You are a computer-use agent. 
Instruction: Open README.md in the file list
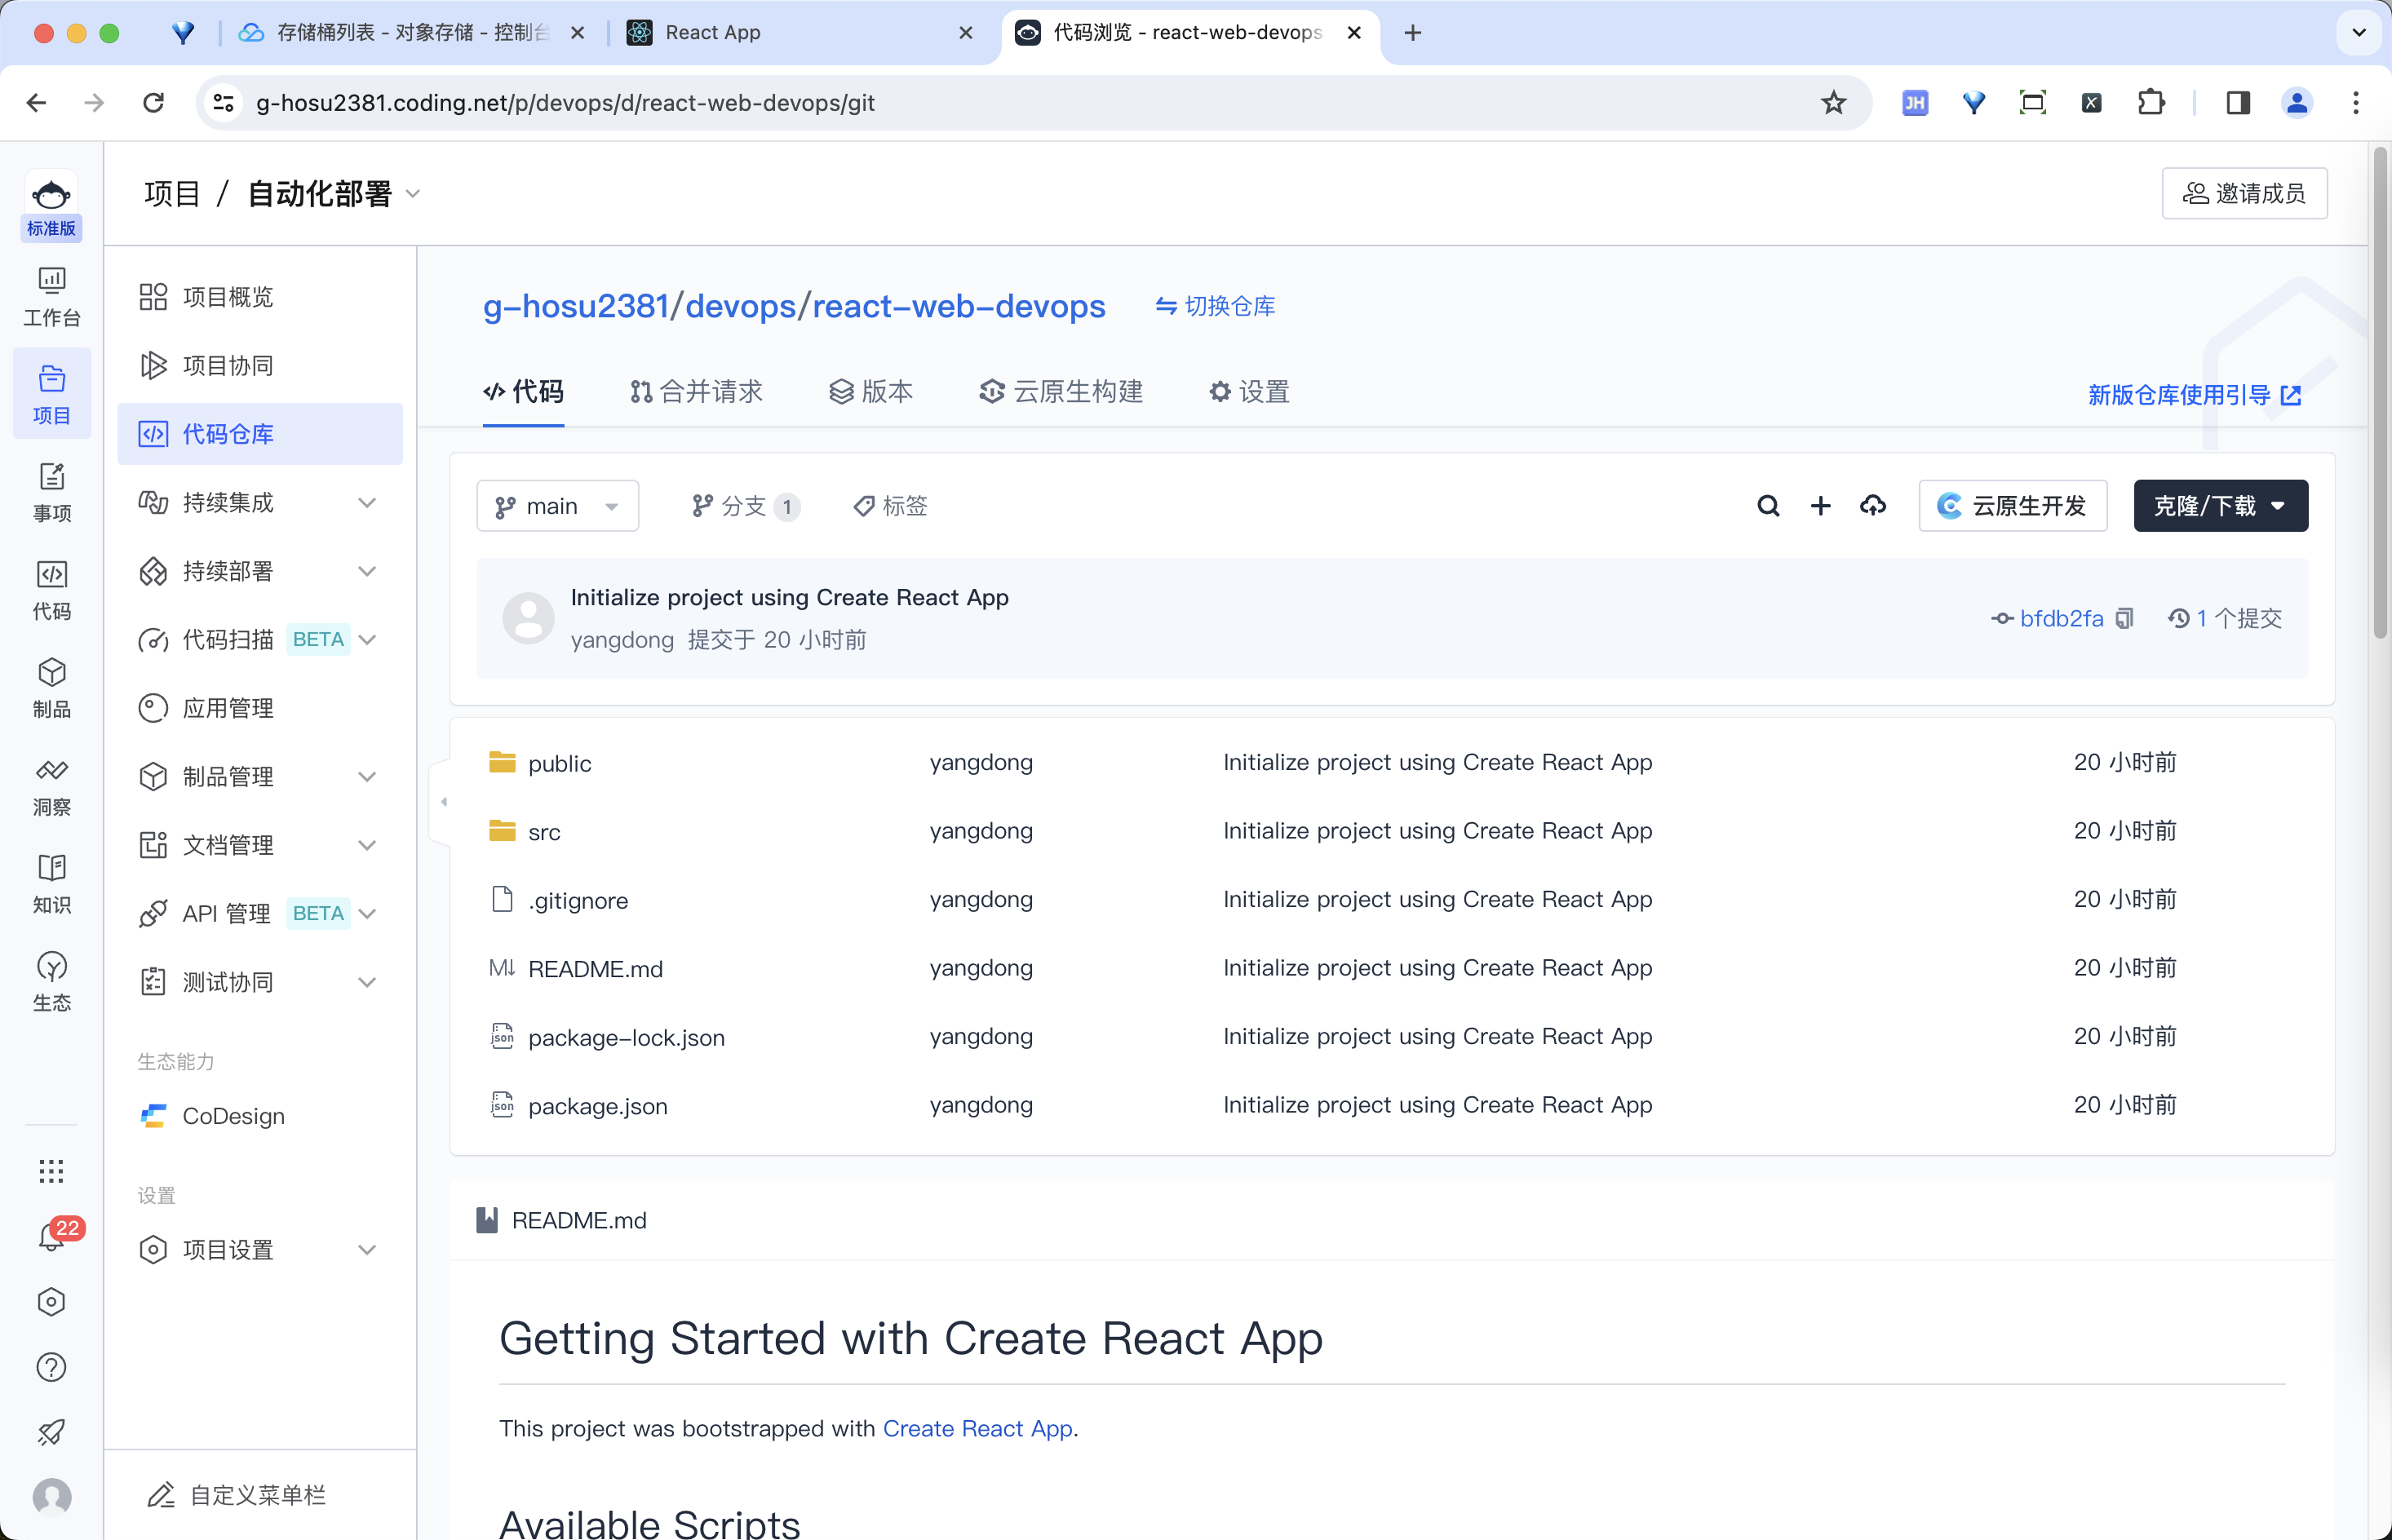(x=595, y=969)
